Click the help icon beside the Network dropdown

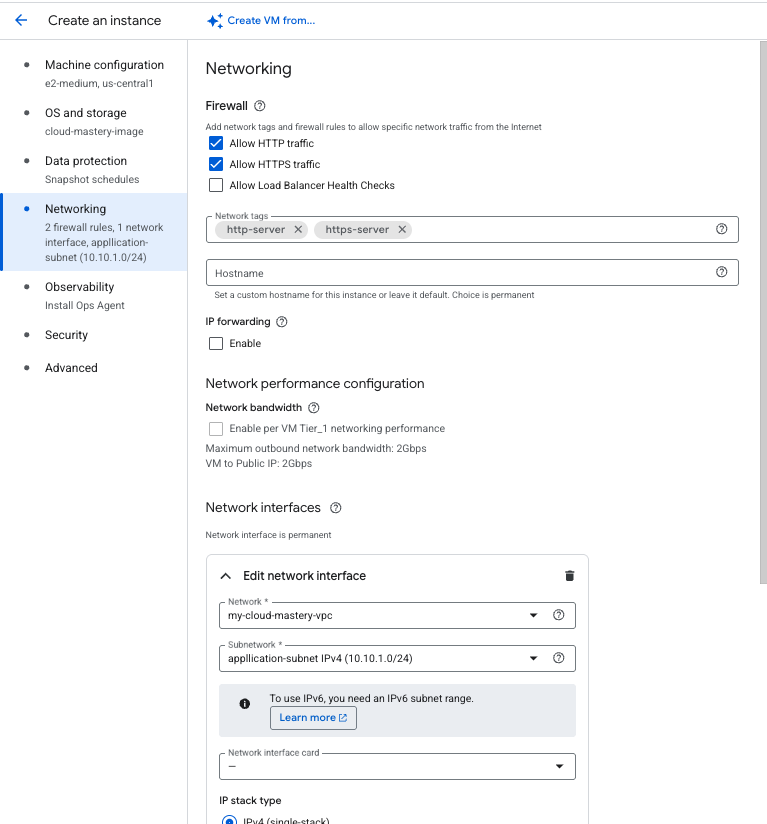(x=558, y=615)
